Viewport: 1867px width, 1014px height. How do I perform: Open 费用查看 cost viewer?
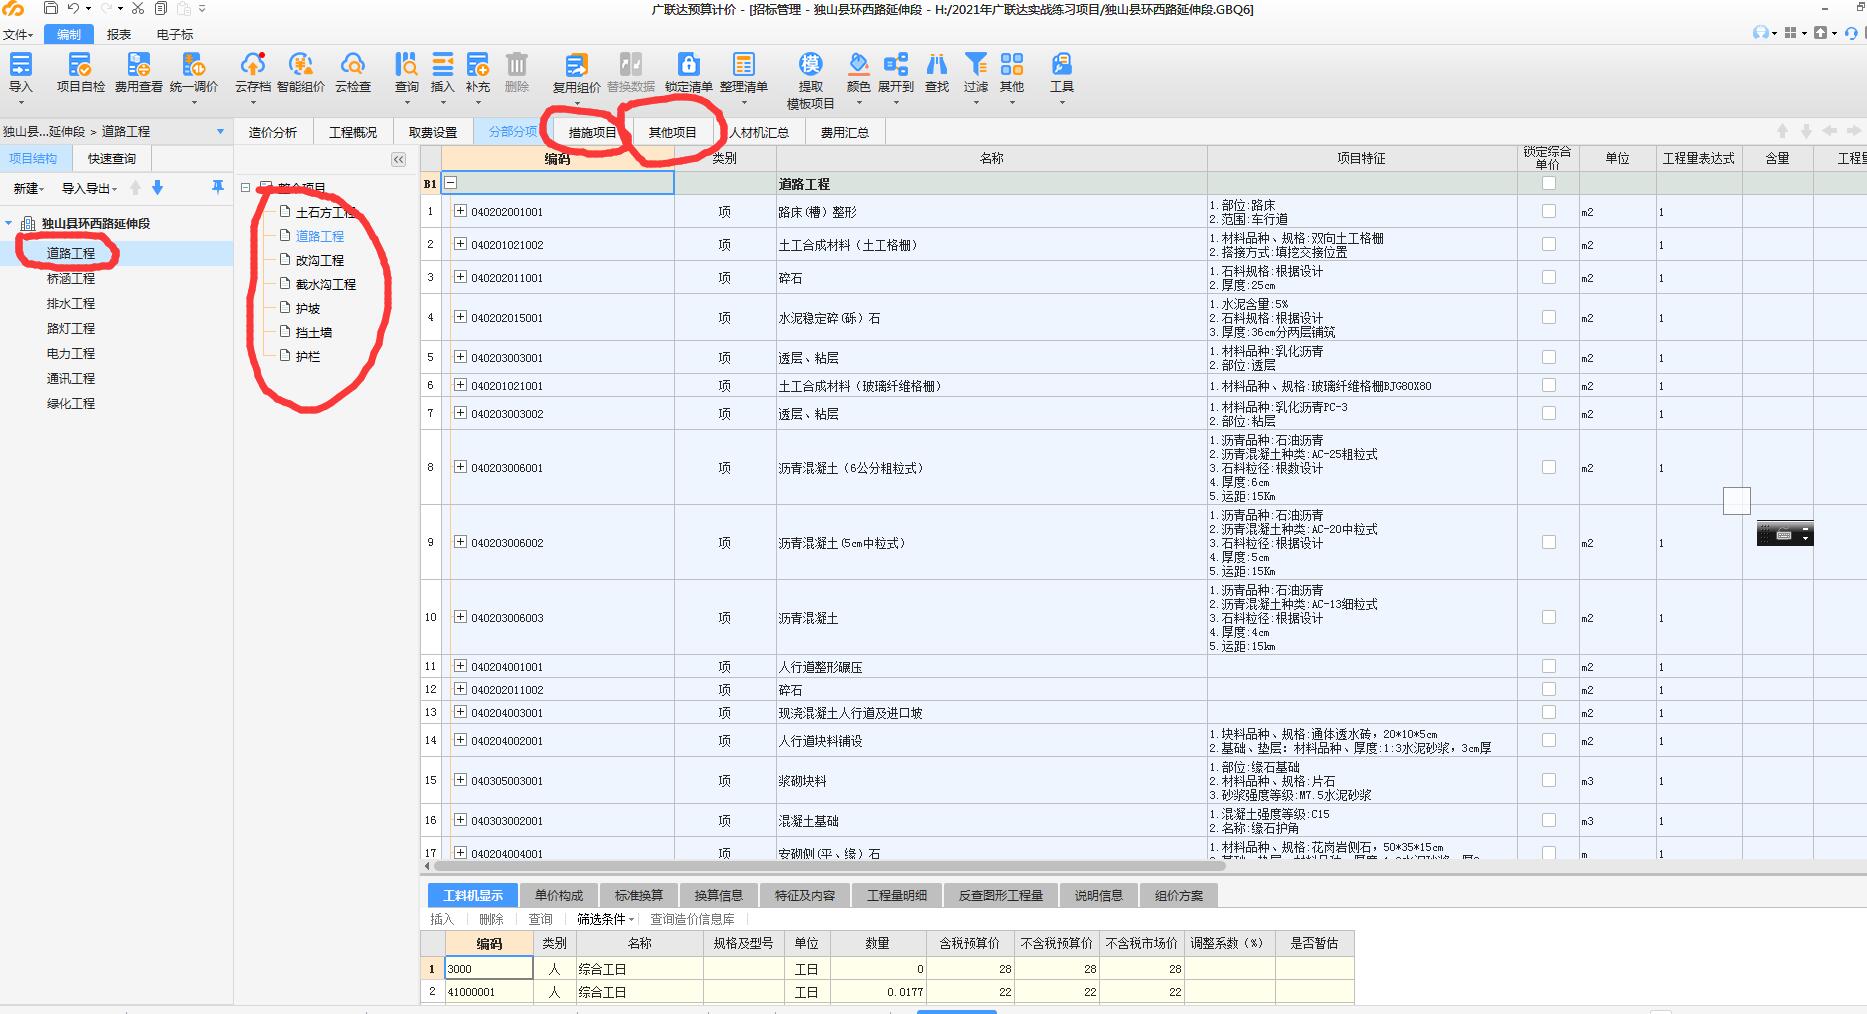[x=138, y=72]
